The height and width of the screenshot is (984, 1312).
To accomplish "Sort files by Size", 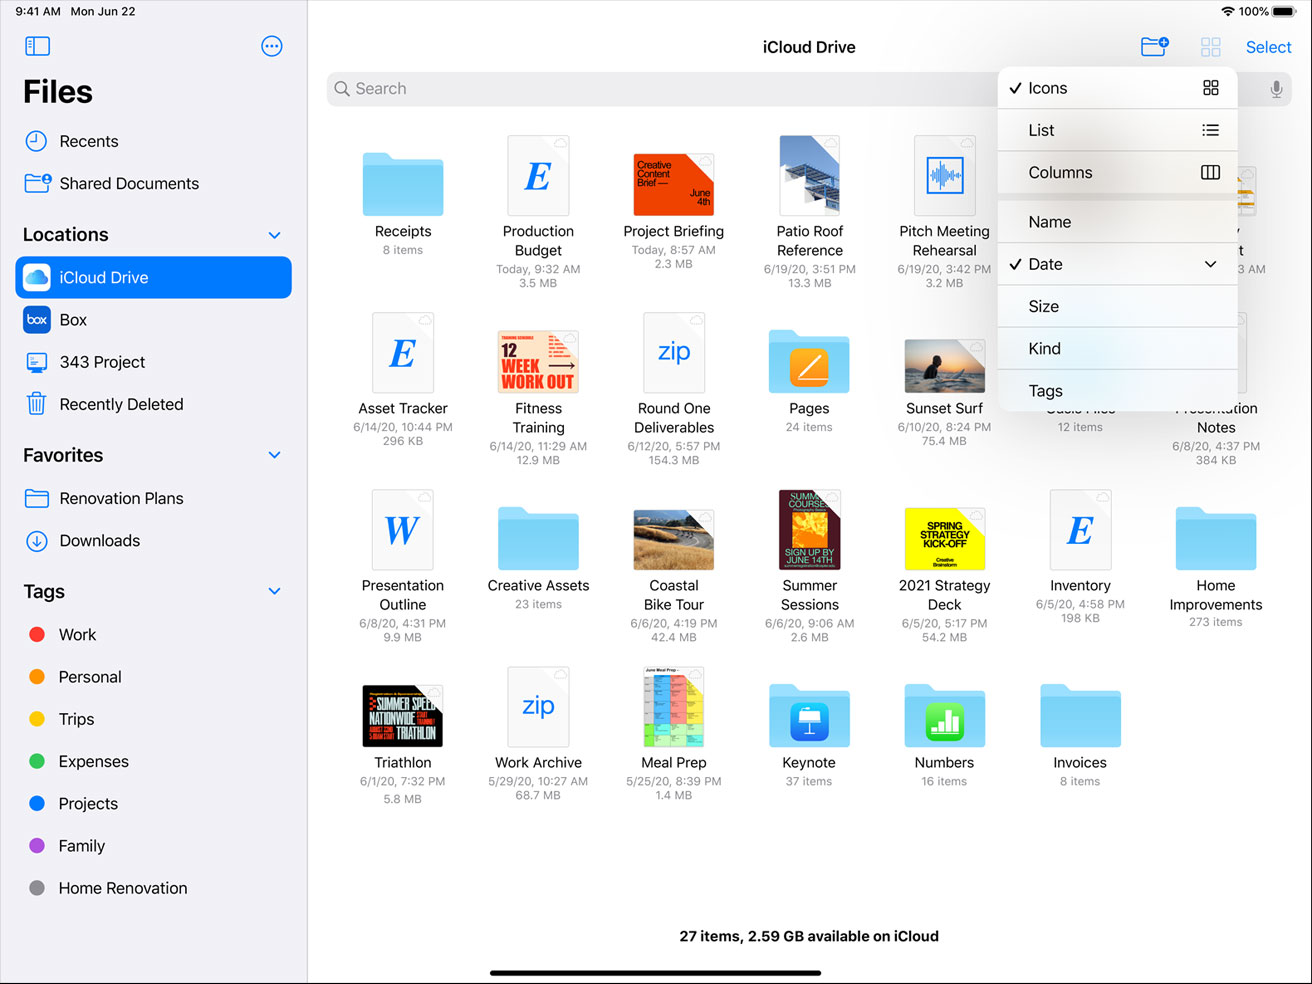I will [x=1118, y=306].
